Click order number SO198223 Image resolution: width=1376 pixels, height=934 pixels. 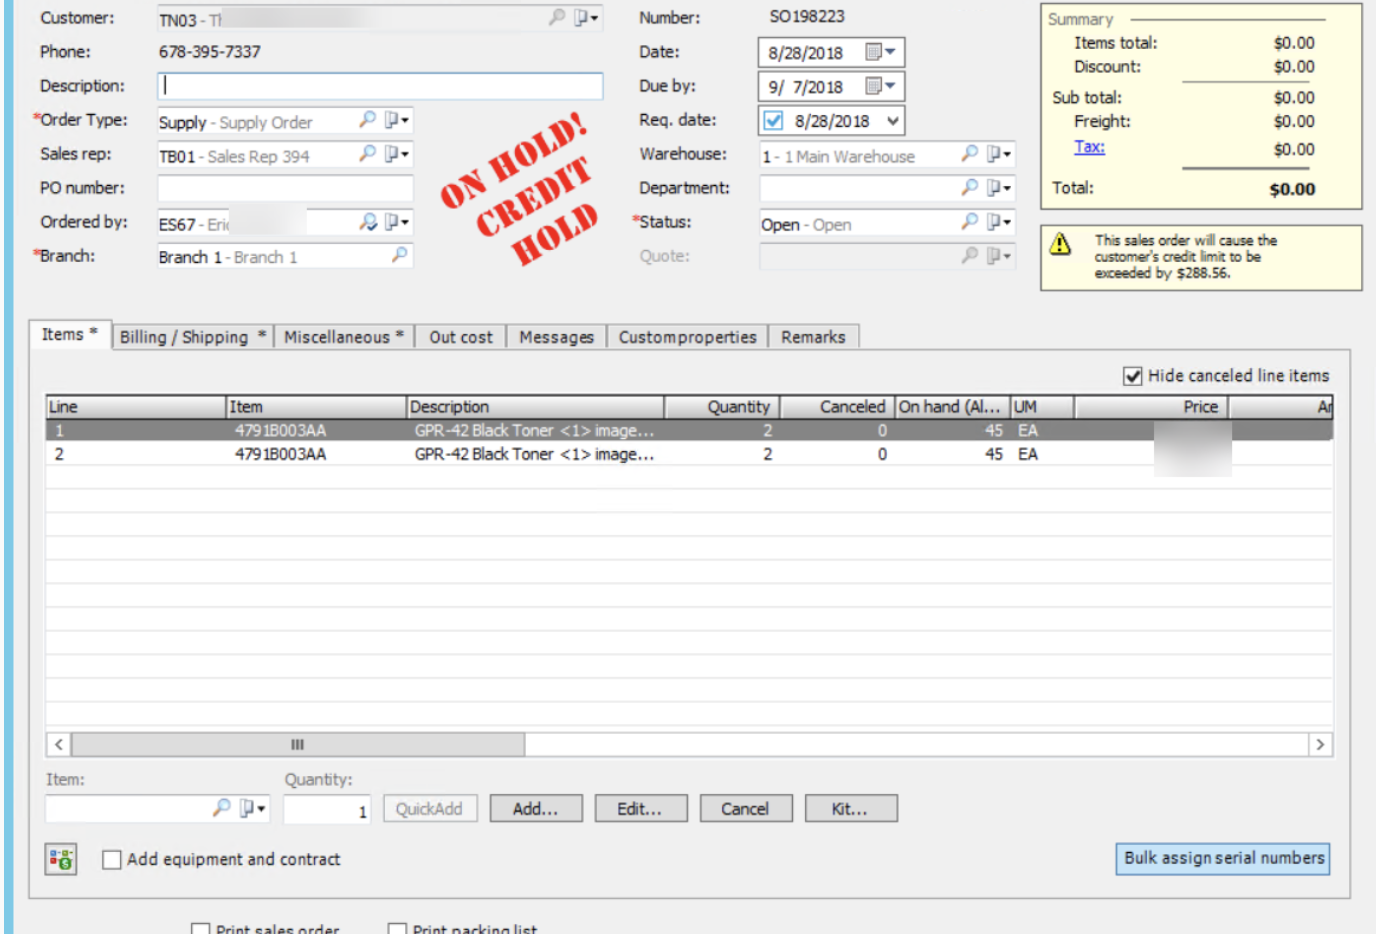click(807, 17)
